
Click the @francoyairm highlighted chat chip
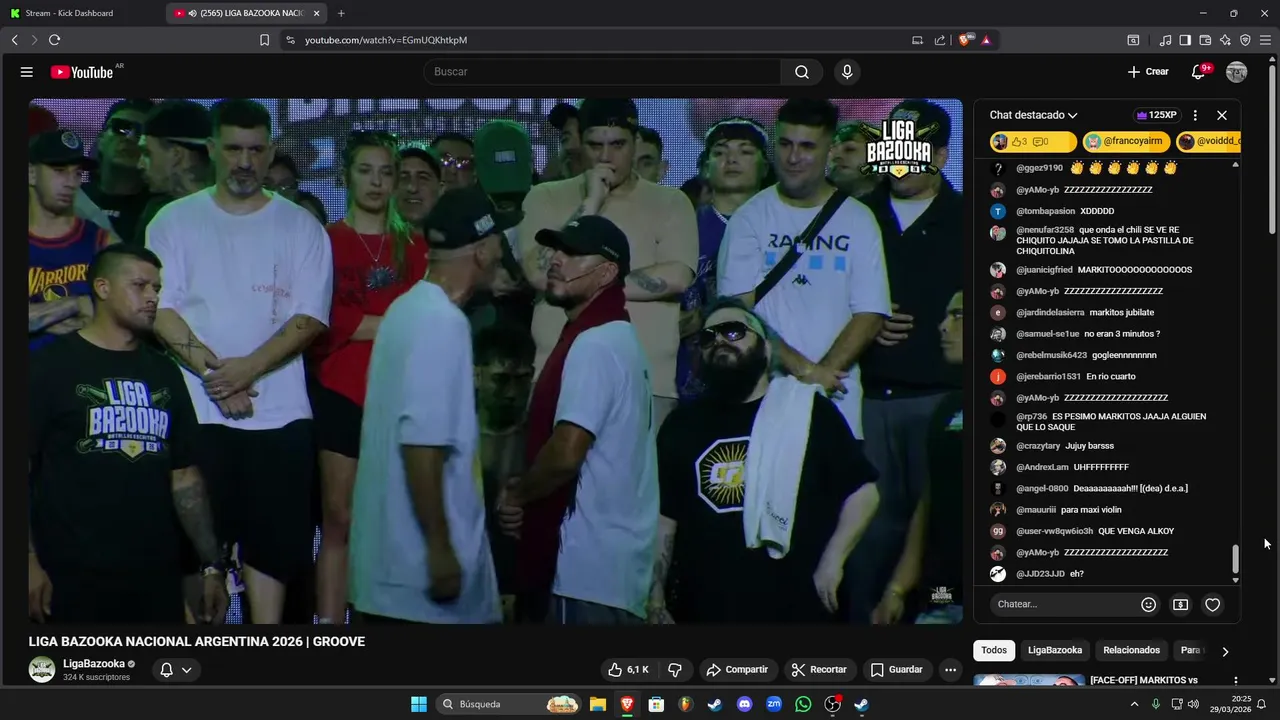point(1126,142)
